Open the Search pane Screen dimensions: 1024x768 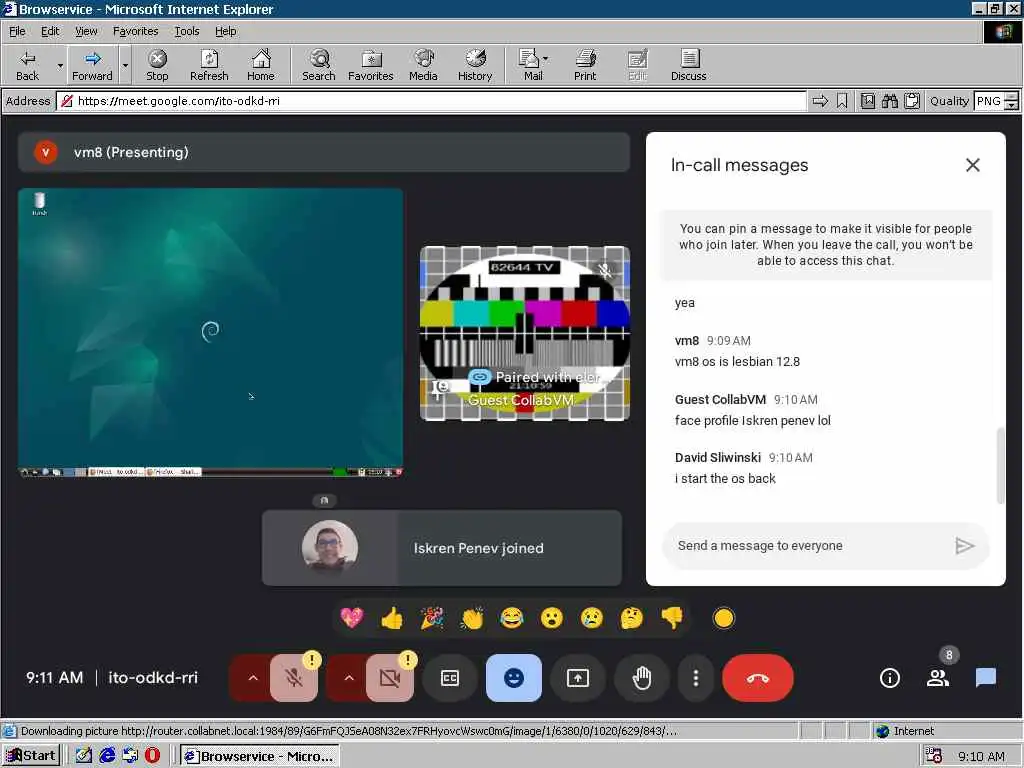point(319,65)
